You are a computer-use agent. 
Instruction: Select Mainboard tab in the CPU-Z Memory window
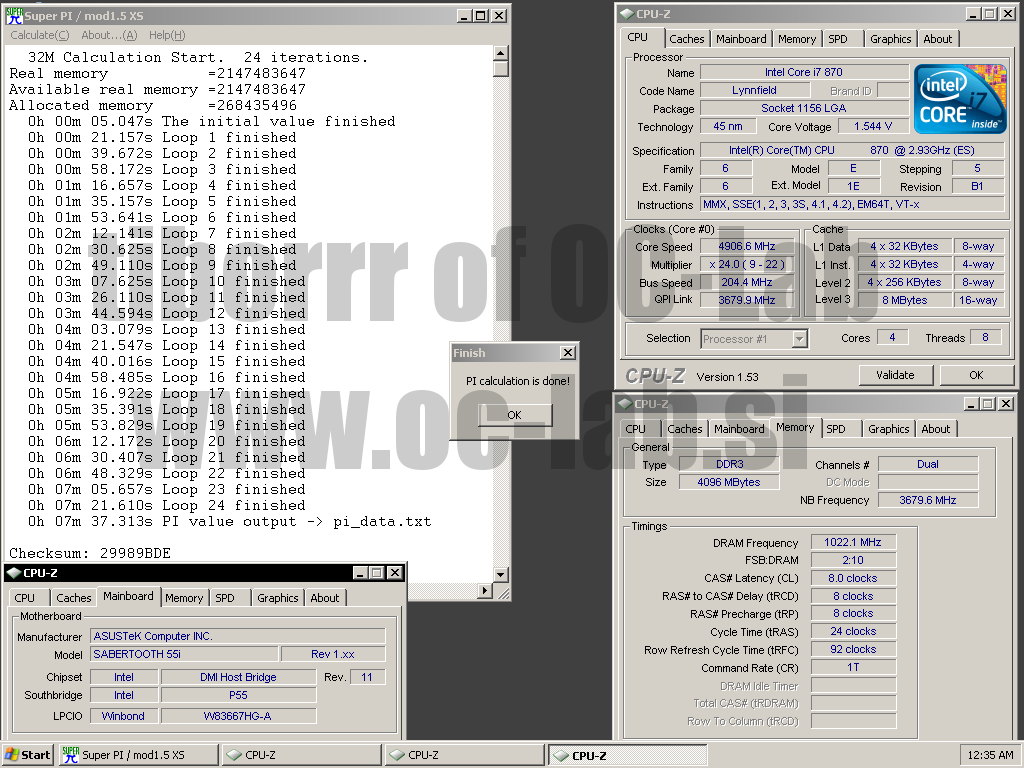point(739,429)
